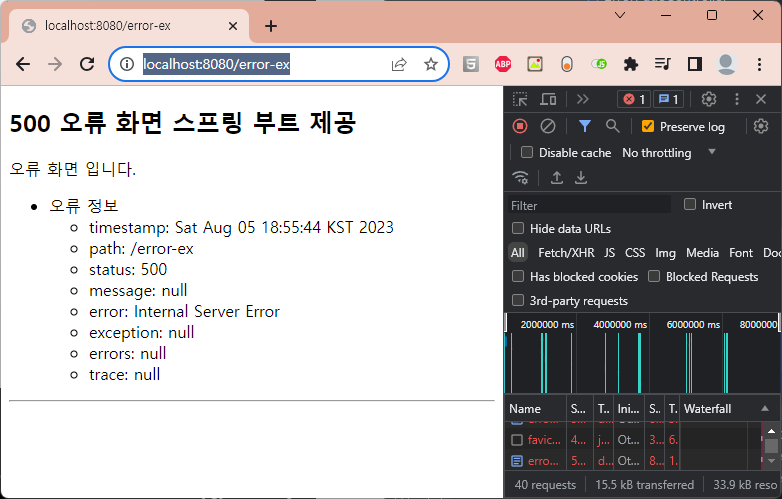Image resolution: width=782 pixels, height=499 pixels.
Task: Check Has blocked cookies checkbox
Action: [x=518, y=276]
